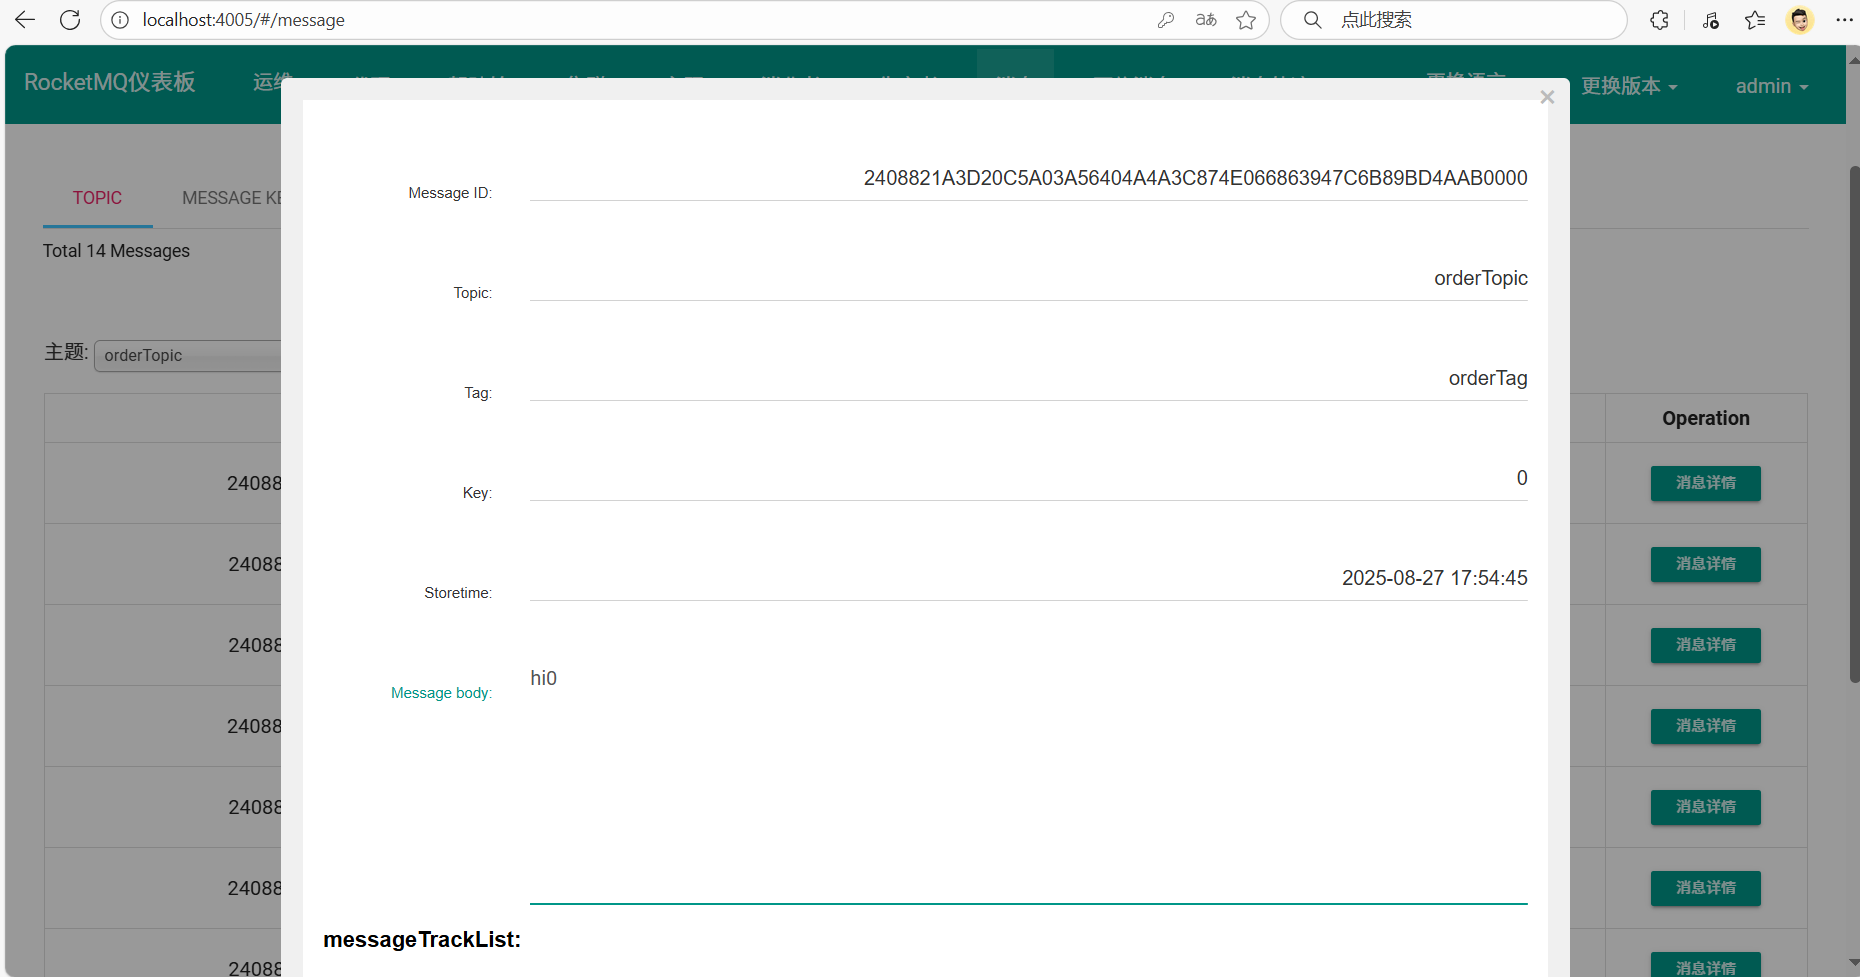Click inside the Message body text area
Viewport: 1860px width, 977px height.
click(1028, 780)
